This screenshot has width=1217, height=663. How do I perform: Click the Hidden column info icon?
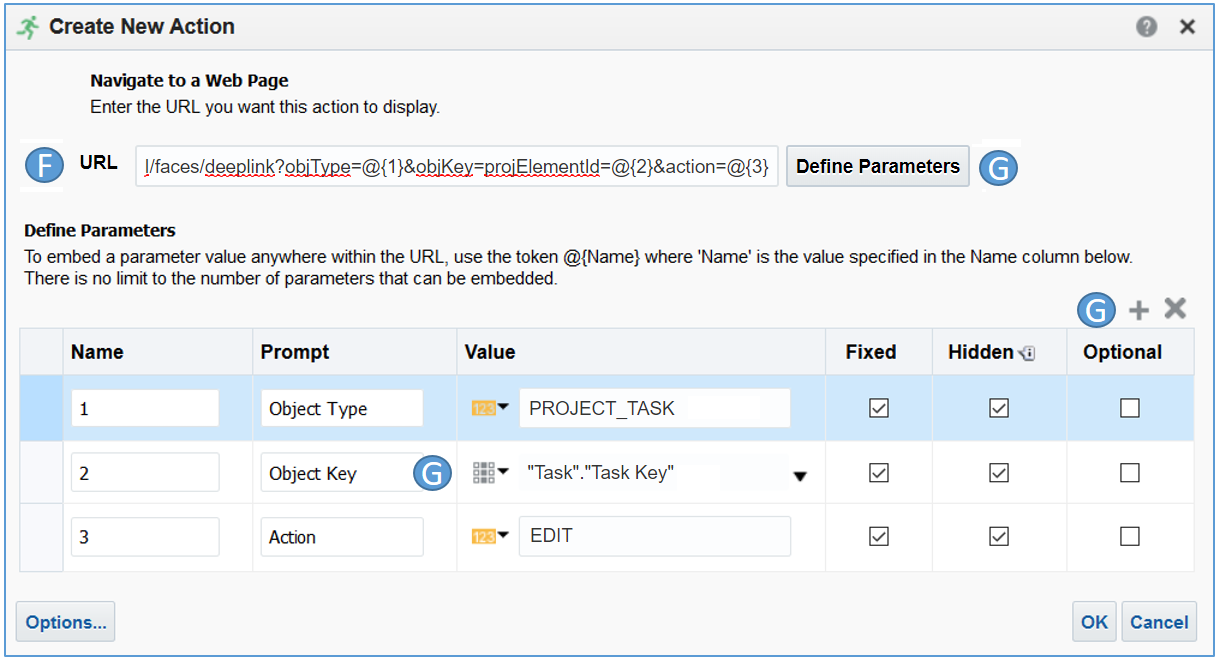tap(1028, 353)
